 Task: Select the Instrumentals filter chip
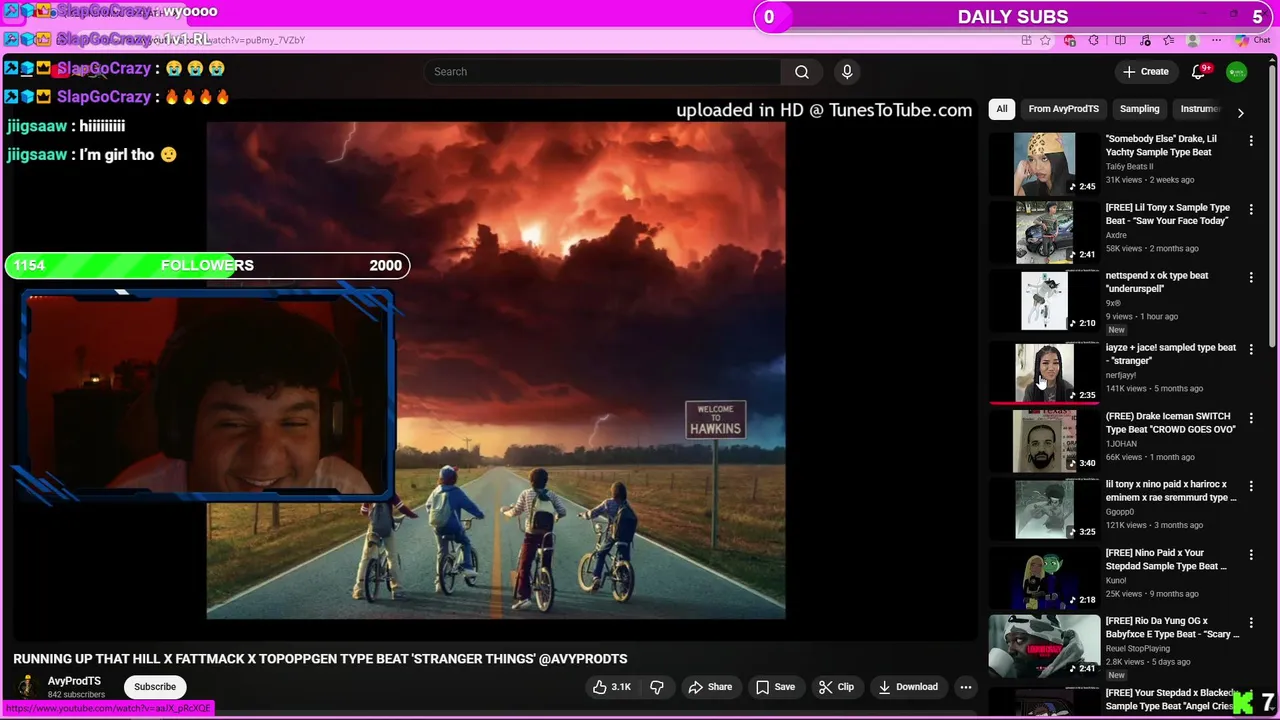[1200, 109]
